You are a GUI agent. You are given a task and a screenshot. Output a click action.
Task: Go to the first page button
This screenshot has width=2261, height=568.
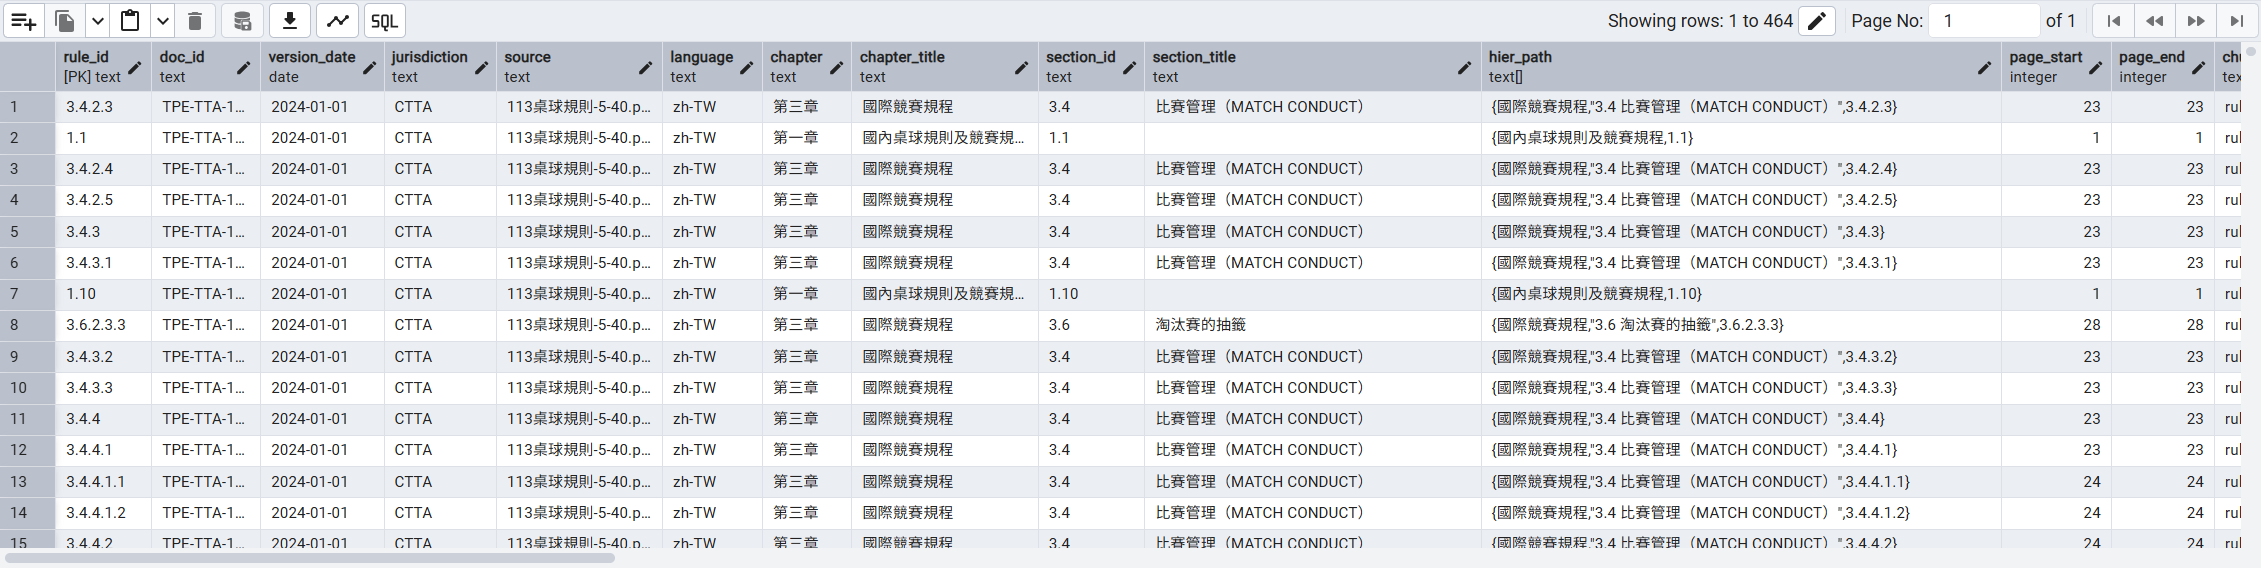point(2113,21)
